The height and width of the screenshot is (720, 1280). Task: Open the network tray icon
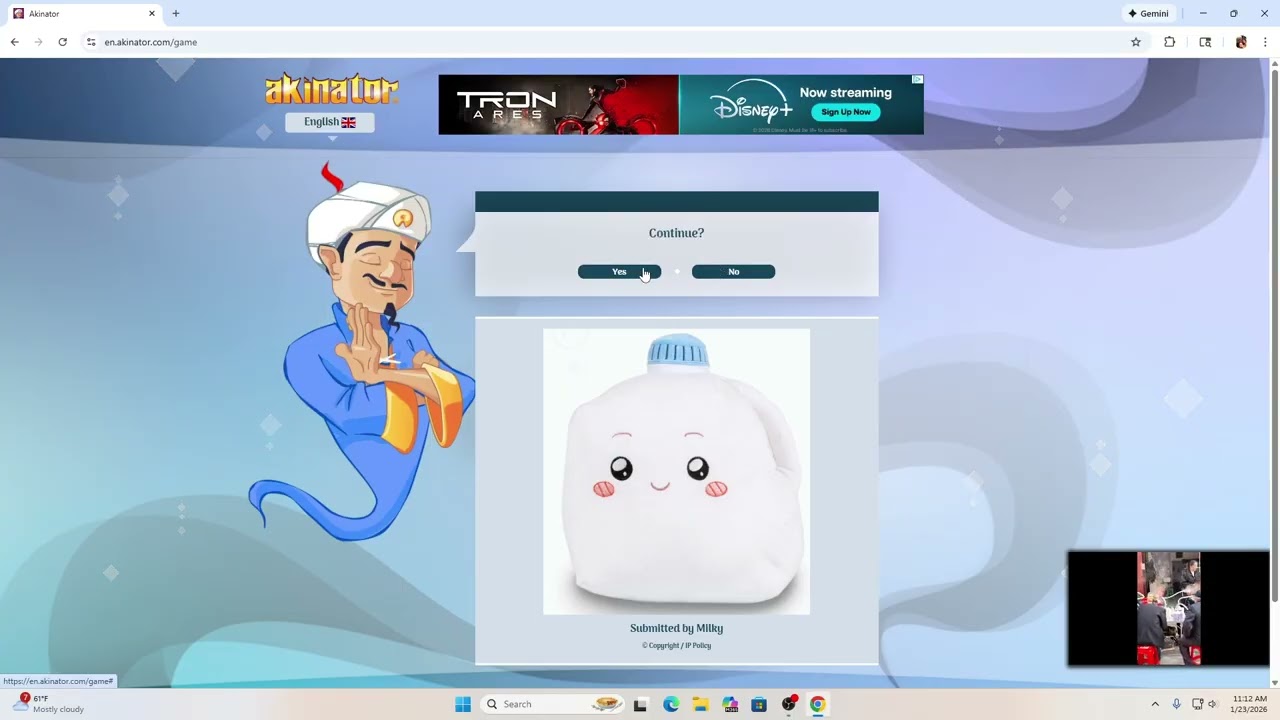pyautogui.click(x=1197, y=704)
